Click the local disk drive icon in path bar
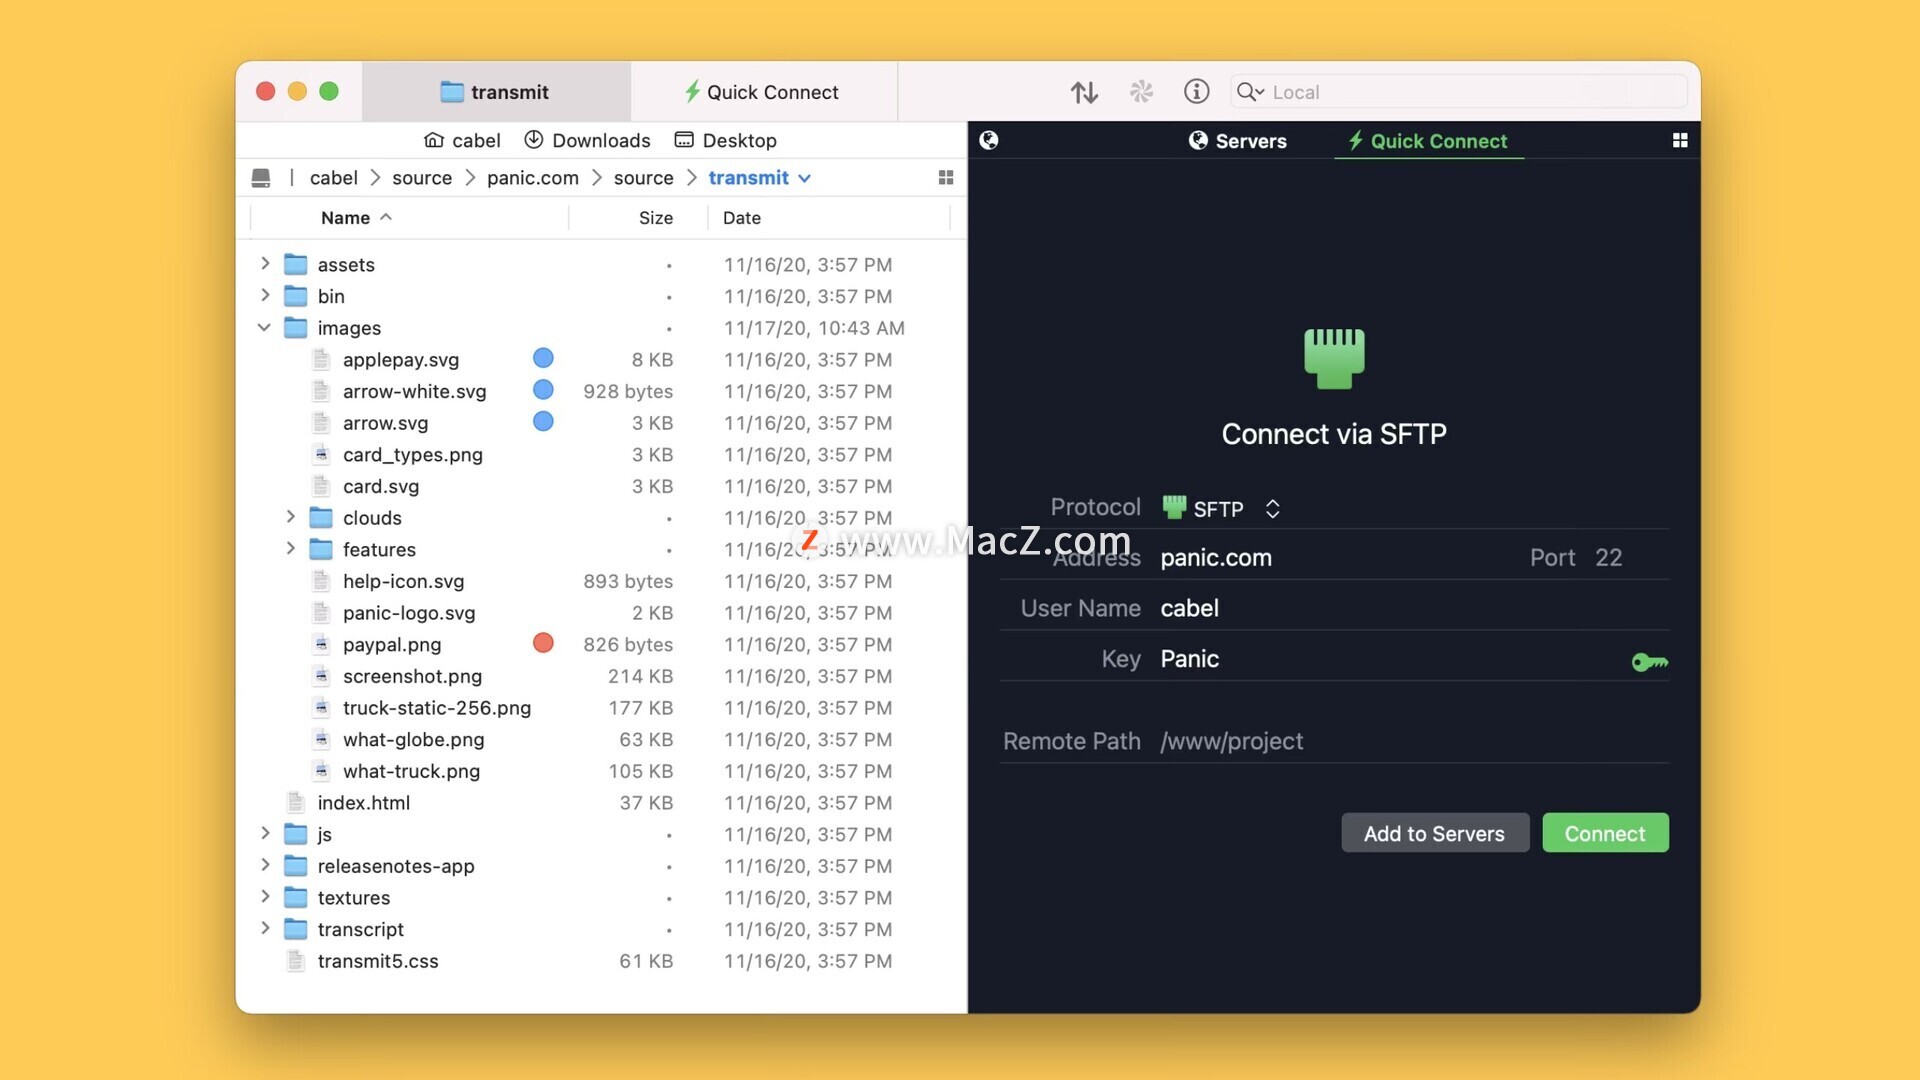1920x1080 pixels. (261, 178)
